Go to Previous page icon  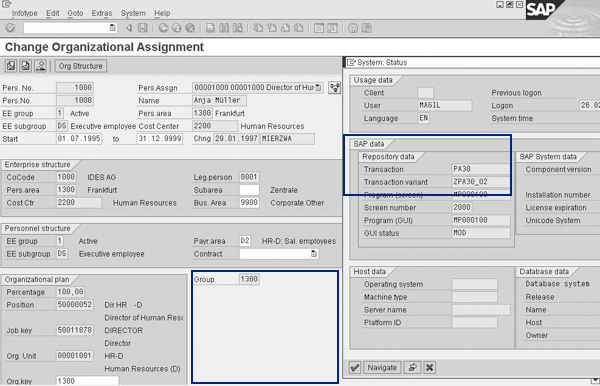pos(272,28)
